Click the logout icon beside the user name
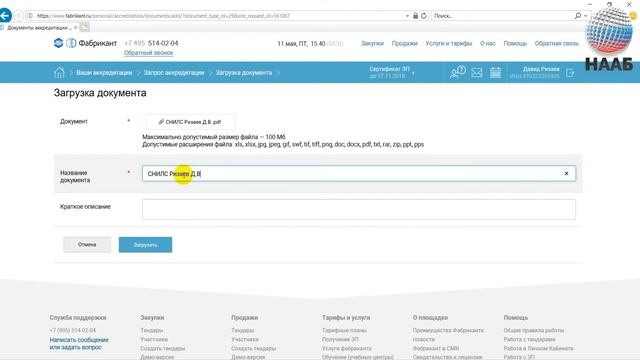 tap(570, 73)
